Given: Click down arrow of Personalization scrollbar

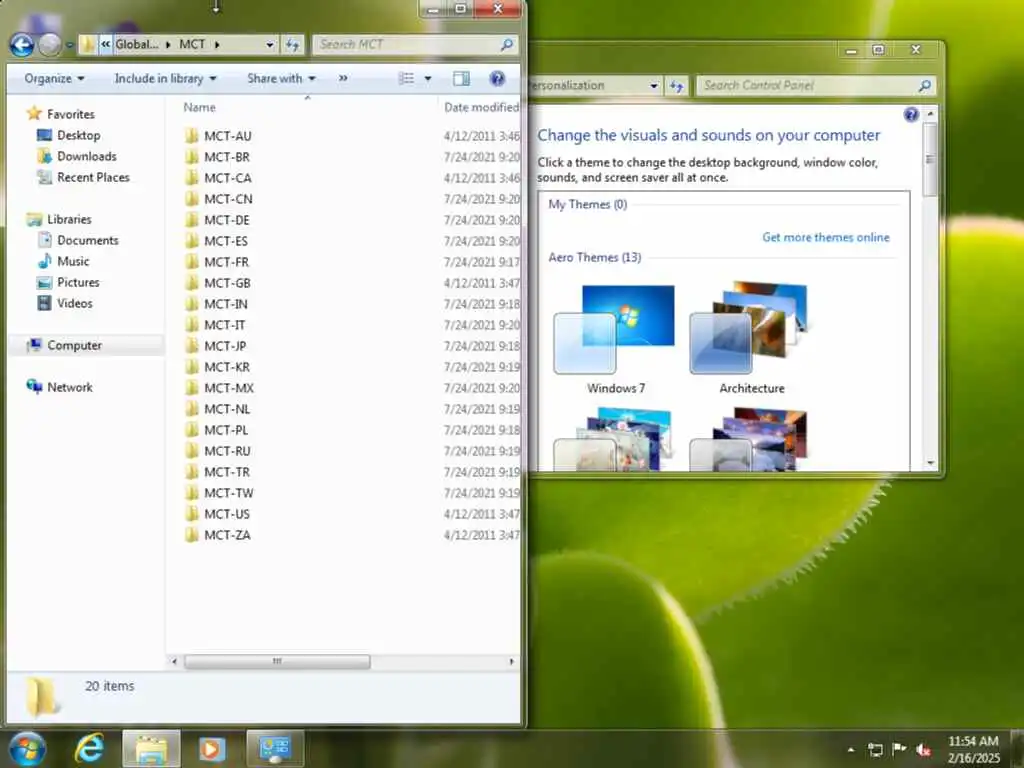Looking at the screenshot, I should [x=931, y=463].
